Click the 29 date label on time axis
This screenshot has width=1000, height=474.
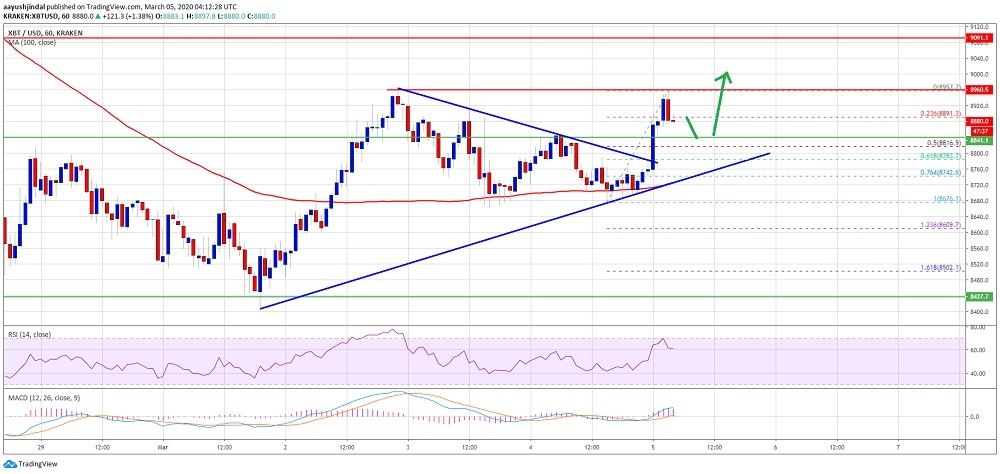pyautogui.click(x=41, y=447)
